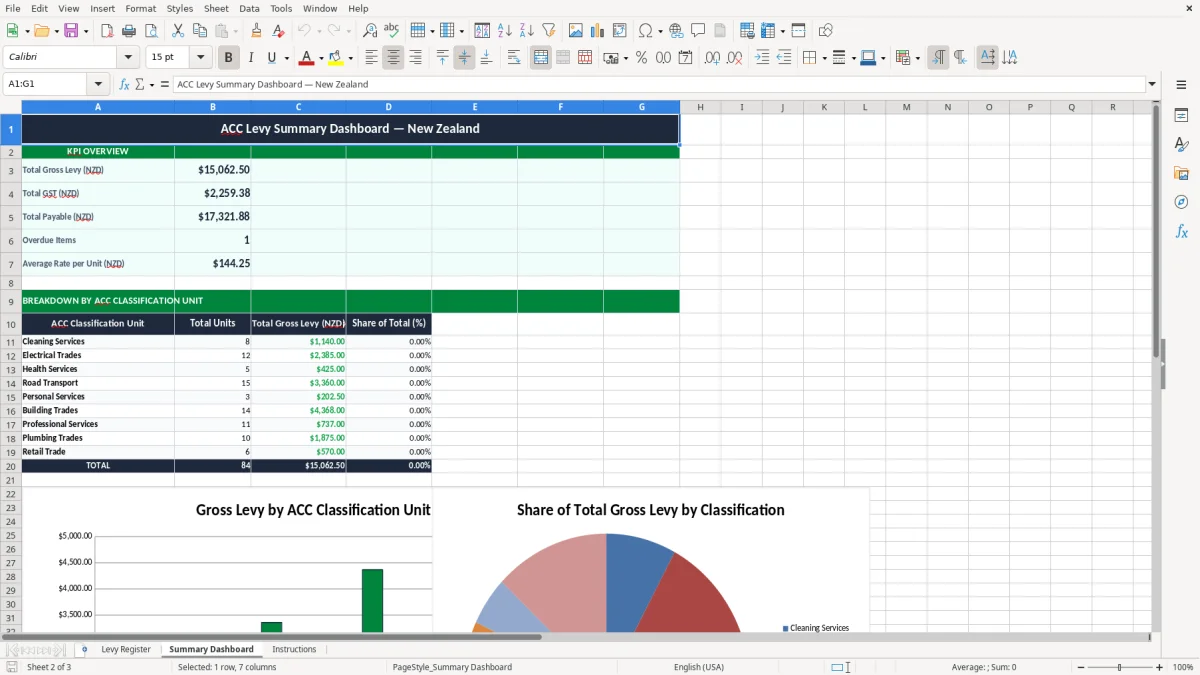
Task: Switch to the Instructions sheet tab
Action: pyautogui.click(x=294, y=650)
